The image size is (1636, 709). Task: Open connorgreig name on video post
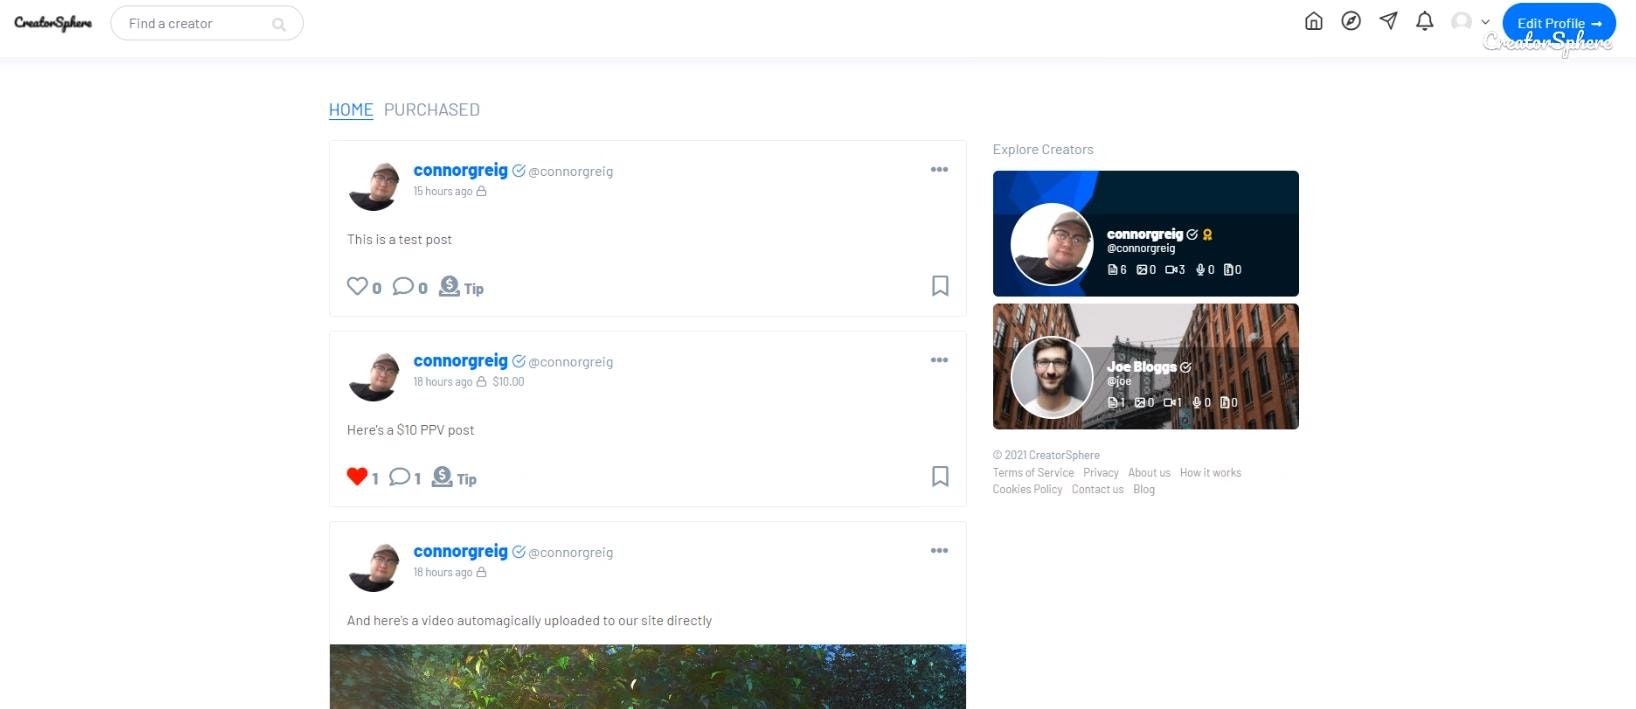pyautogui.click(x=460, y=551)
